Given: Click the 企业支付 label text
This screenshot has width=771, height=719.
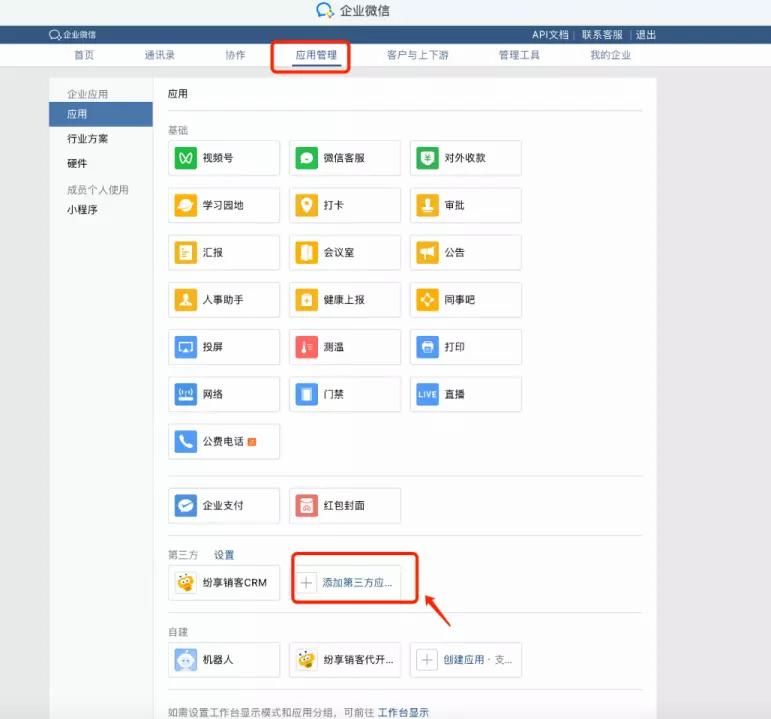Looking at the screenshot, I should tap(223, 505).
